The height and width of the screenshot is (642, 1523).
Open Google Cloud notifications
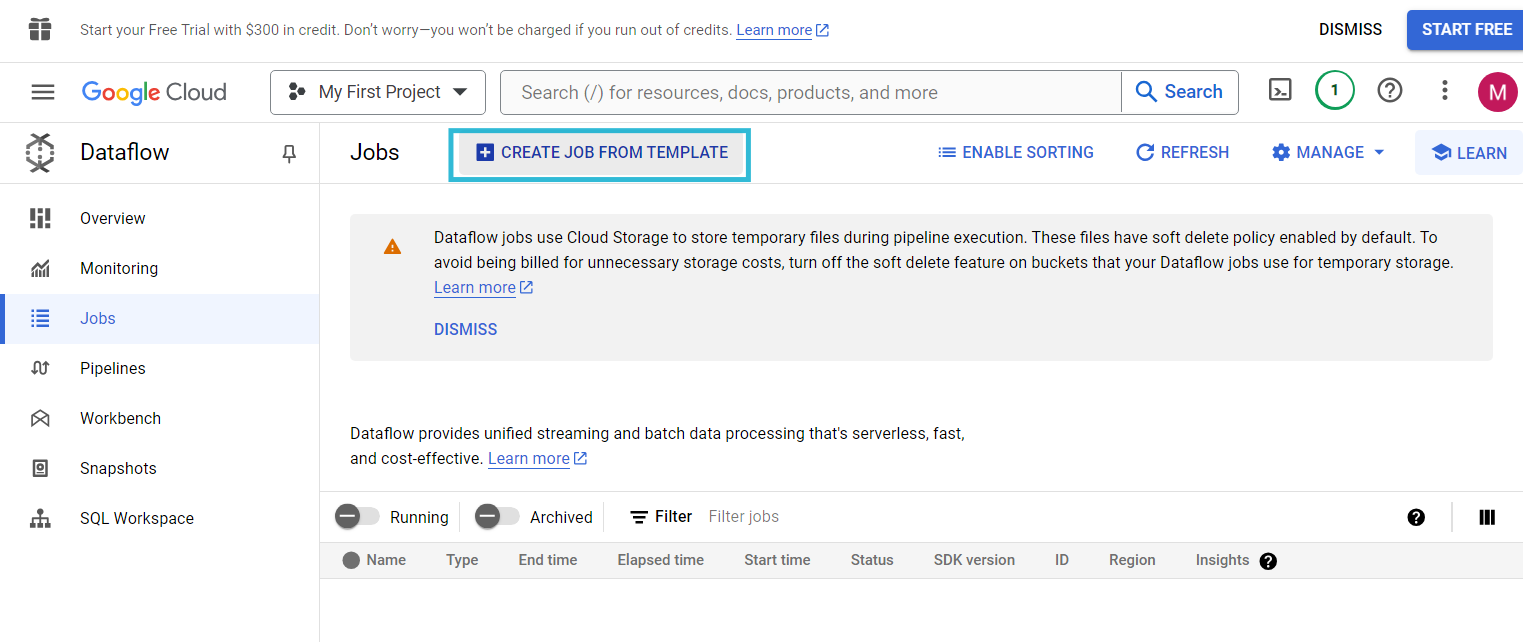pos(1334,90)
